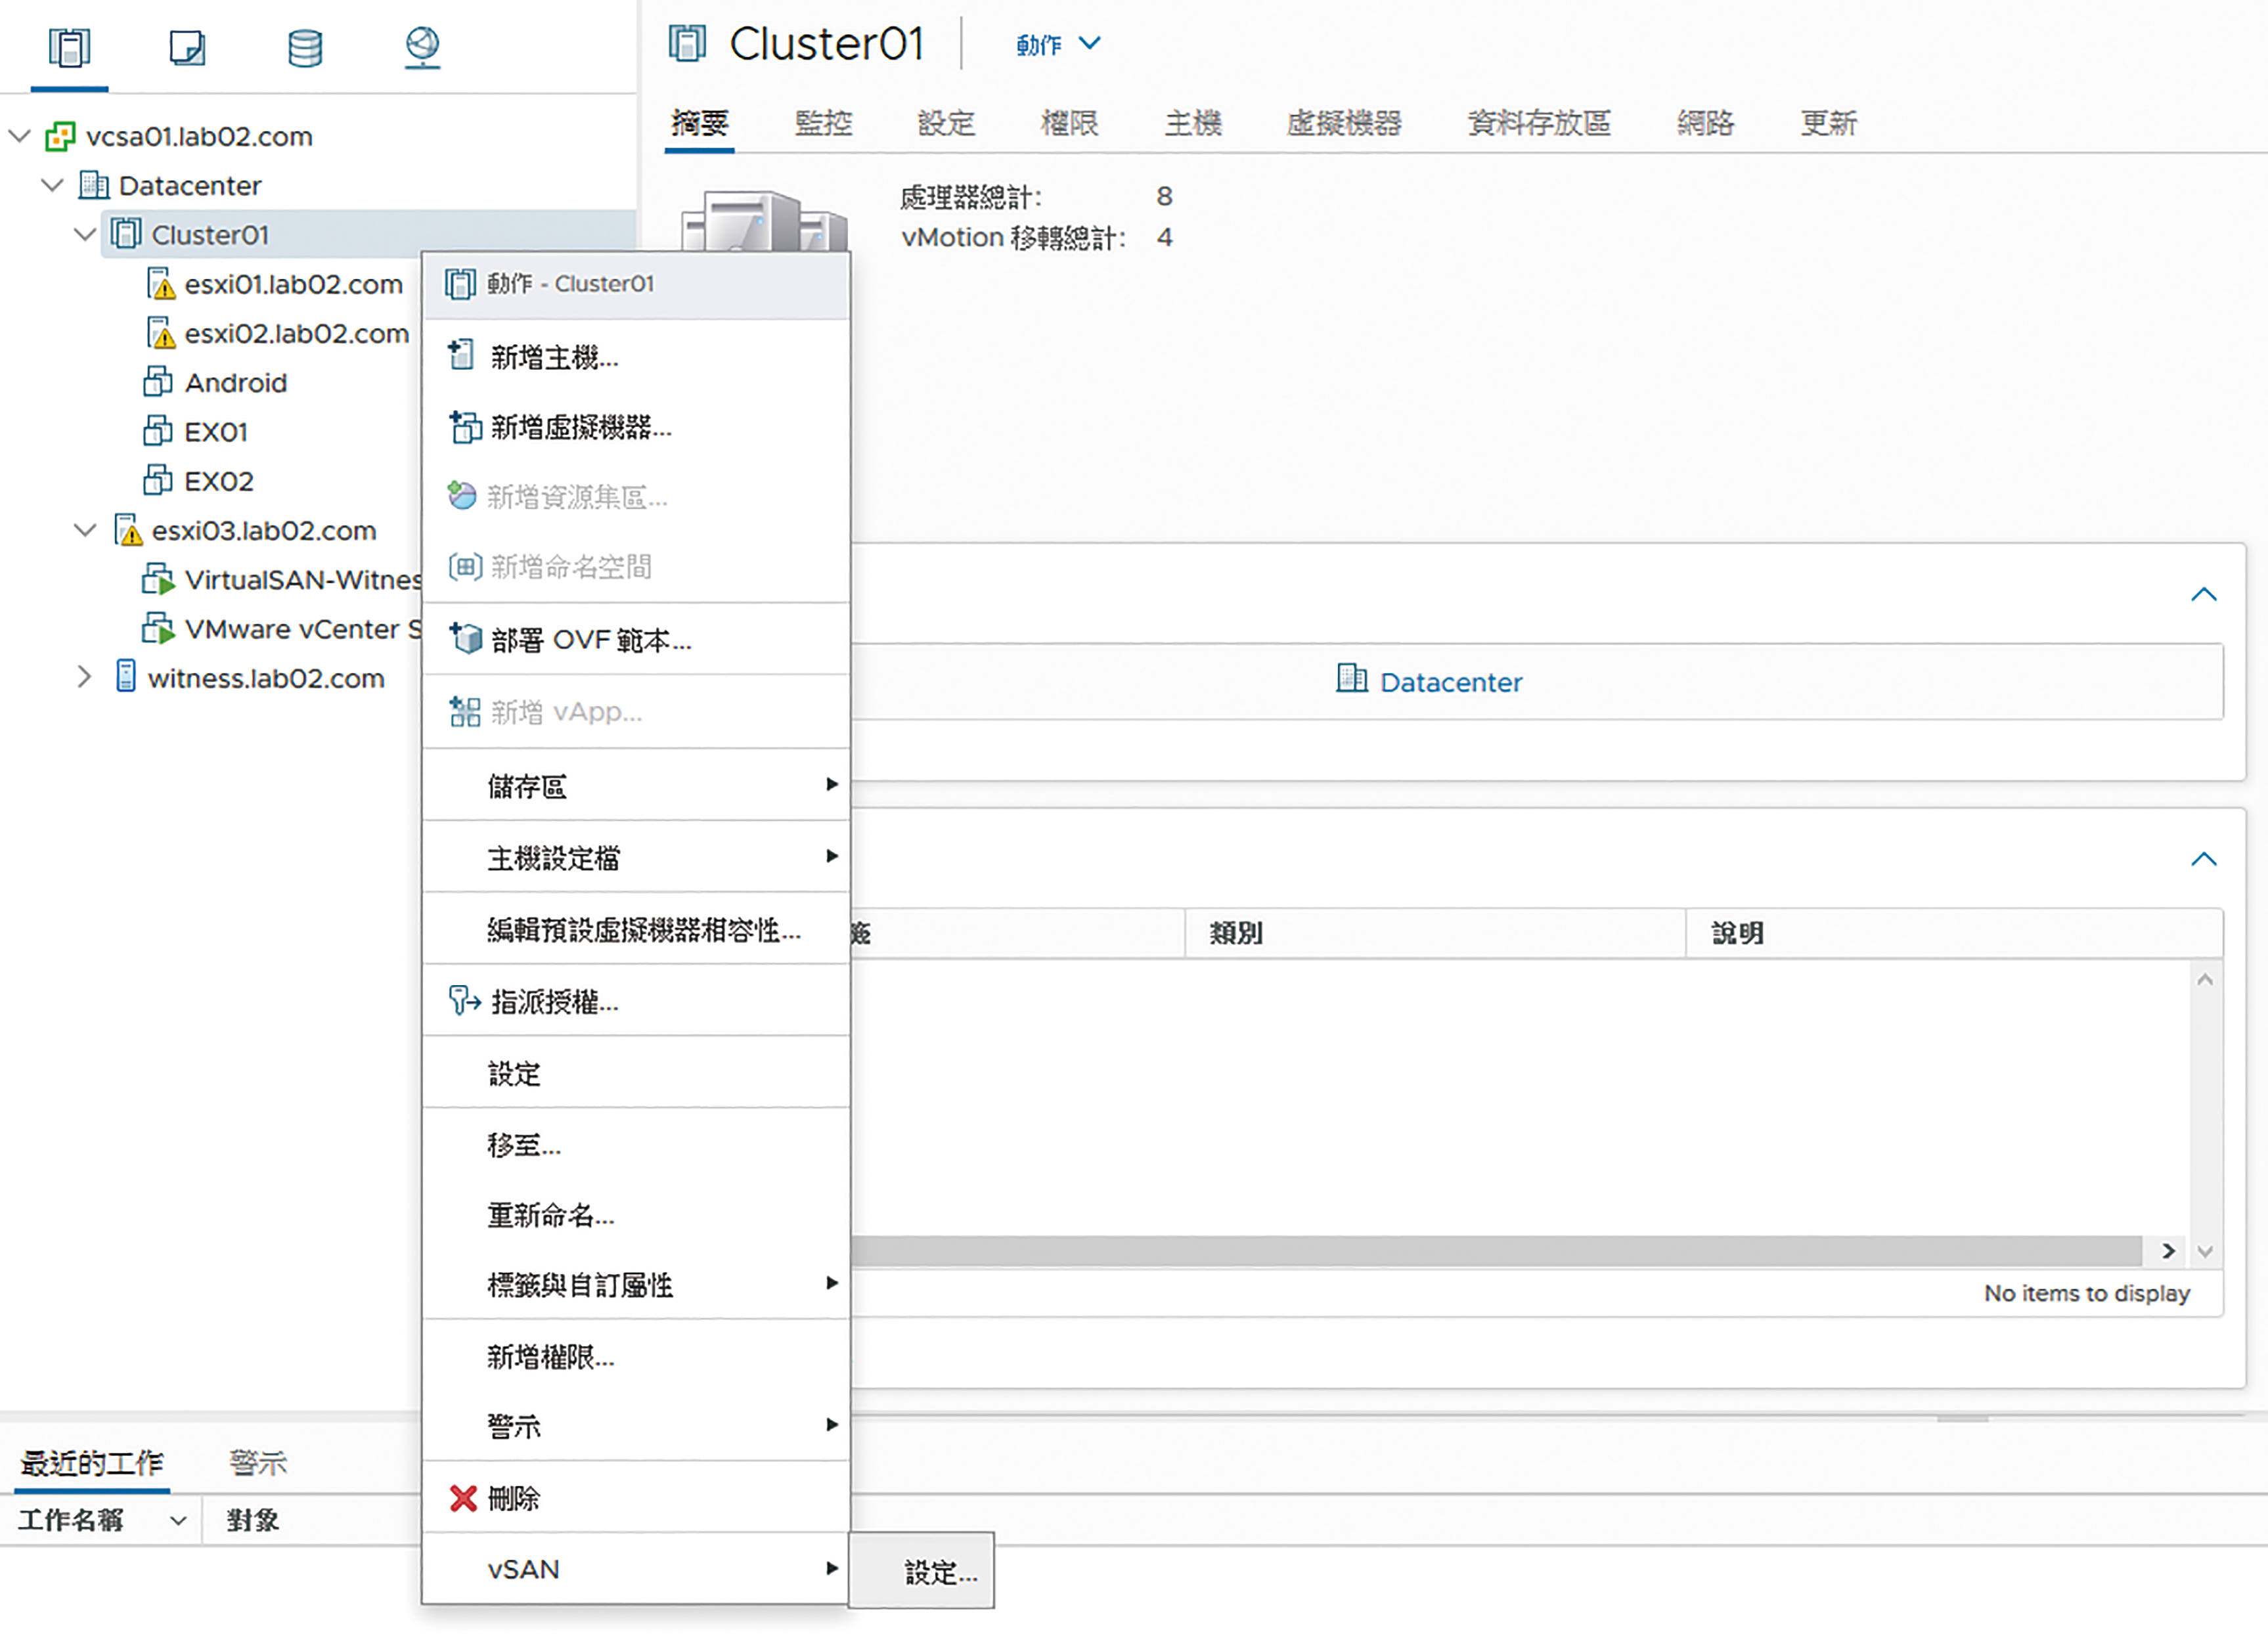Switch to the 資料存放區 tab
Viewport: 2268px width, 1634px height.
pyautogui.click(x=1539, y=123)
